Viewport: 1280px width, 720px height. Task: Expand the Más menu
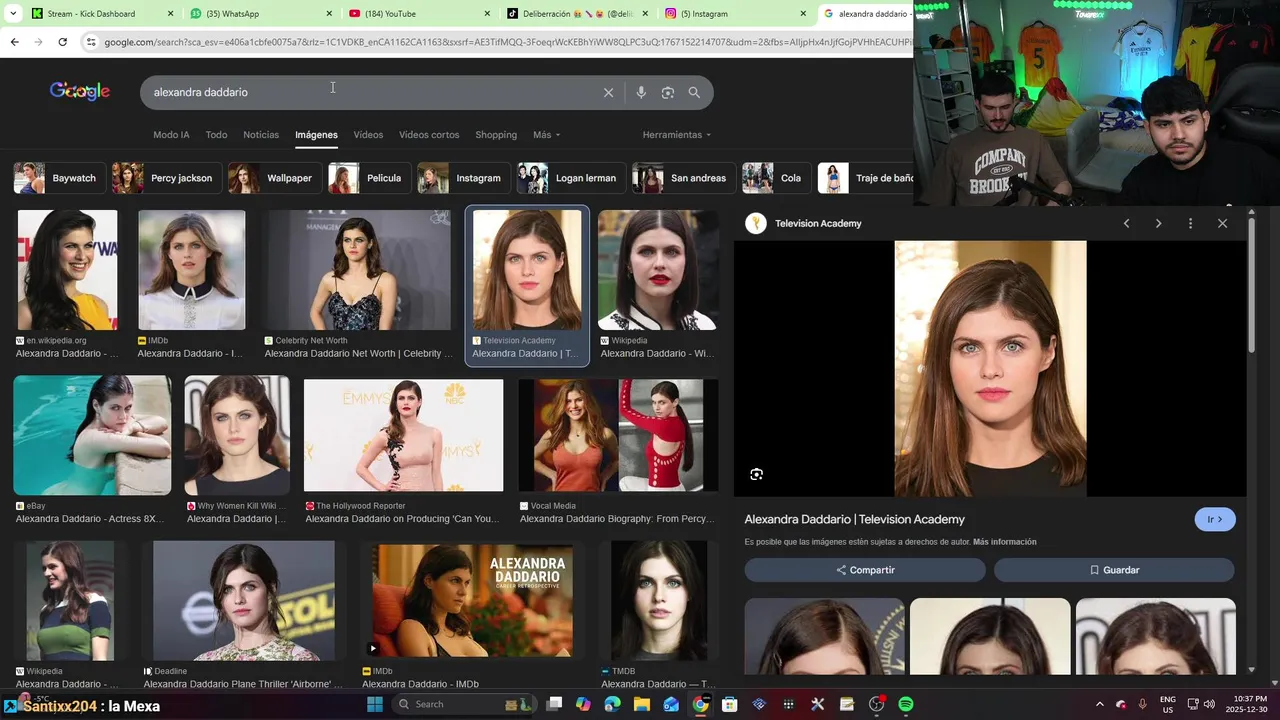point(546,135)
